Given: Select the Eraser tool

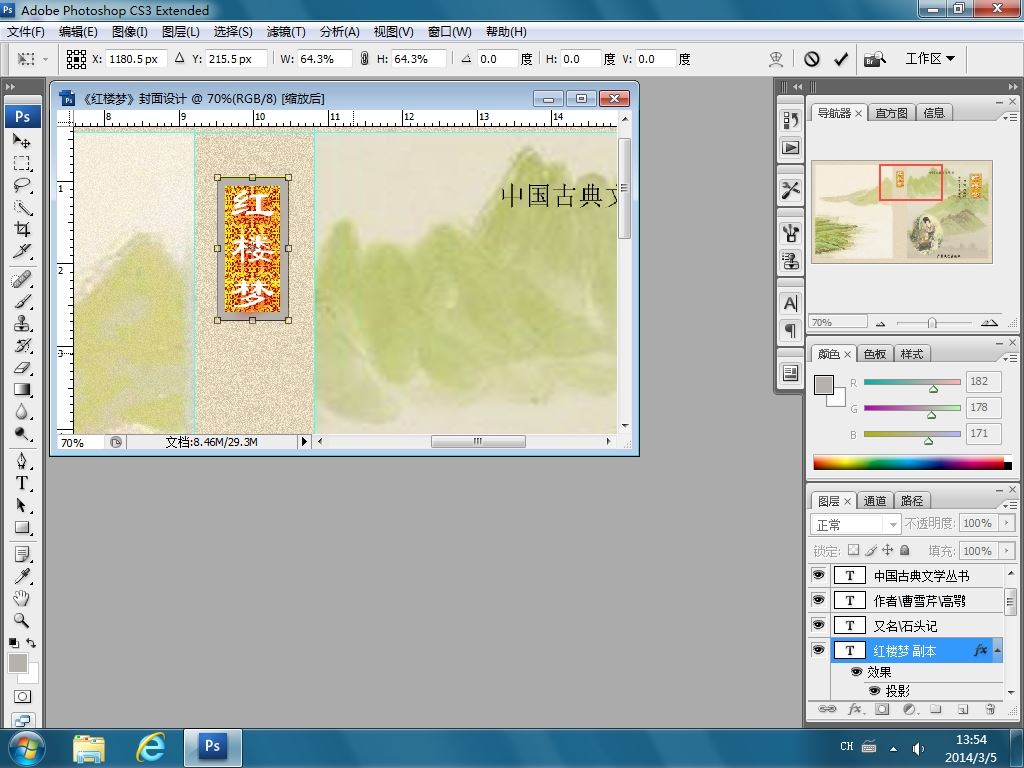Looking at the screenshot, I should click(22, 368).
